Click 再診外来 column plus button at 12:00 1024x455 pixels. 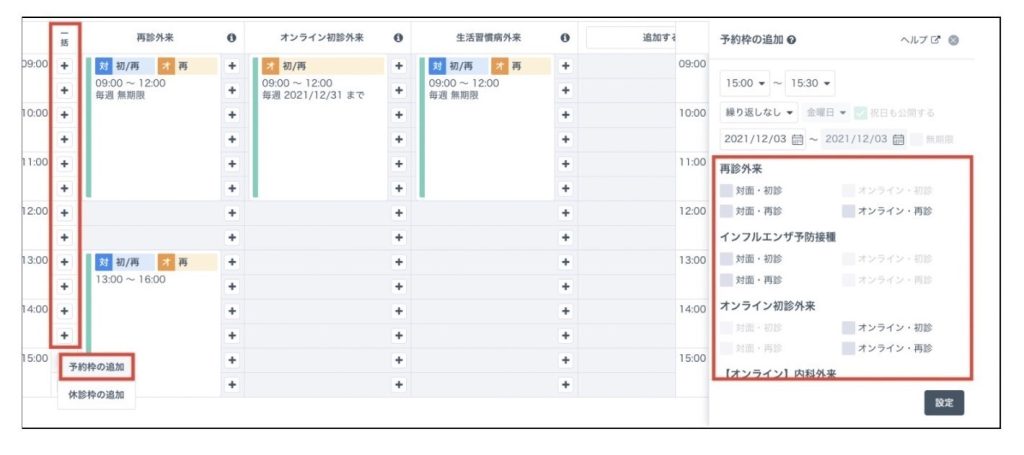231,212
